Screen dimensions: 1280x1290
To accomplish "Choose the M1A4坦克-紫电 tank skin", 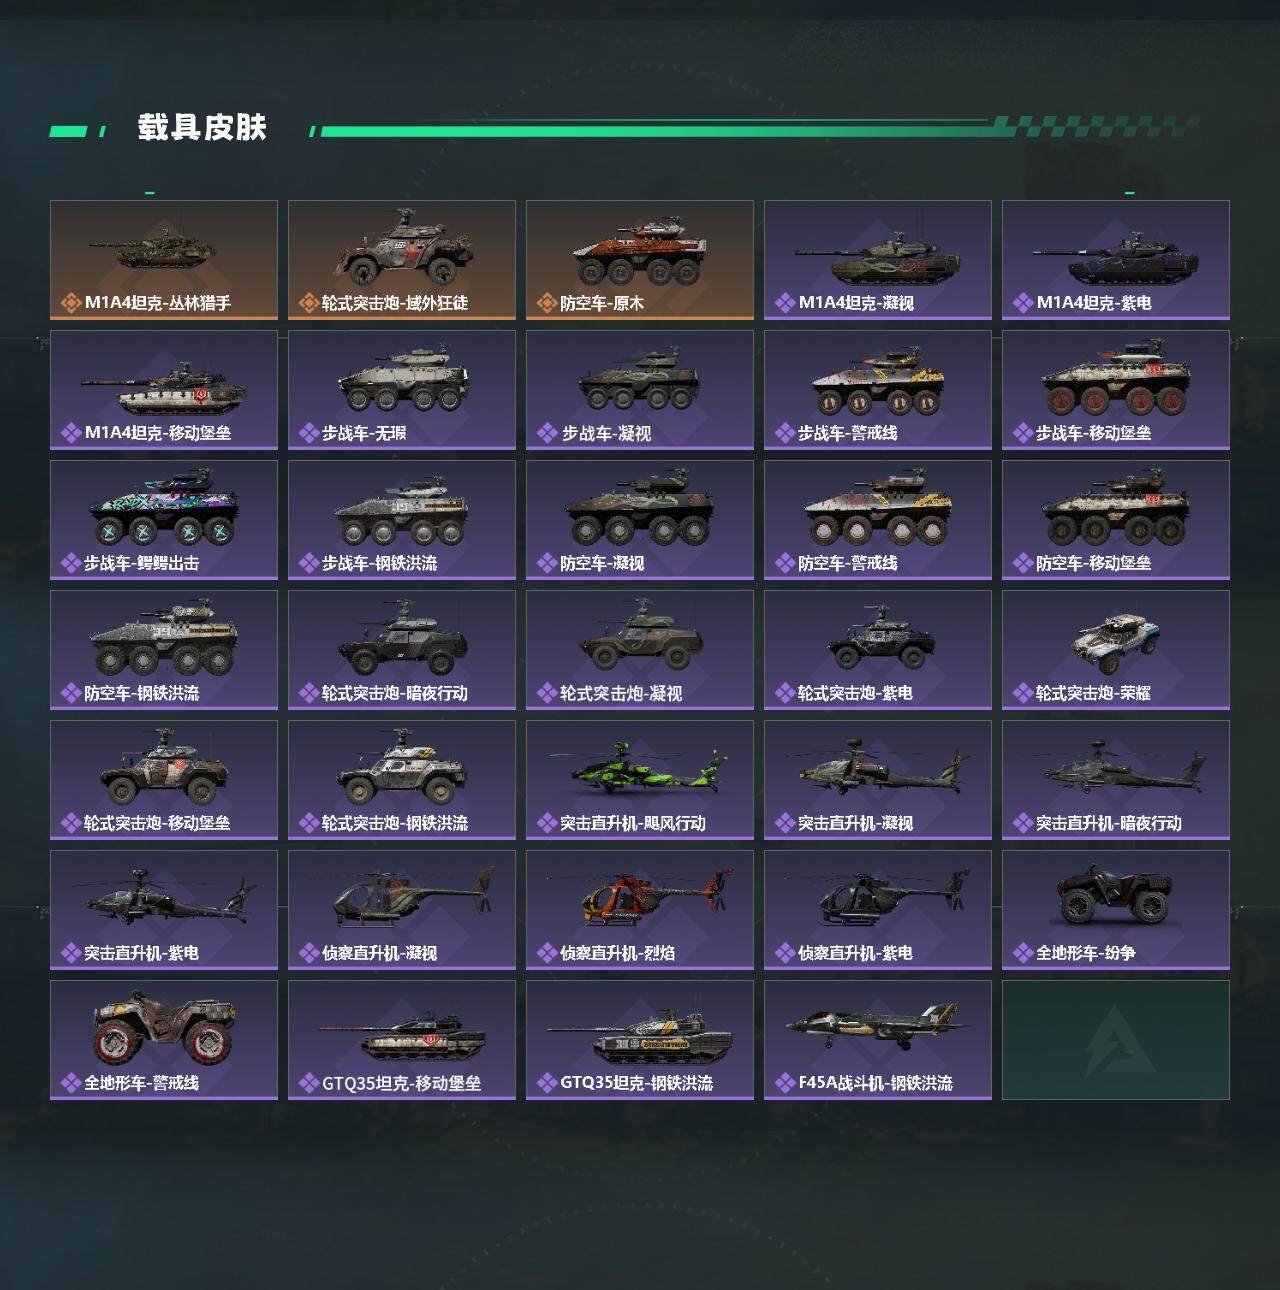I will tap(1116, 260).
